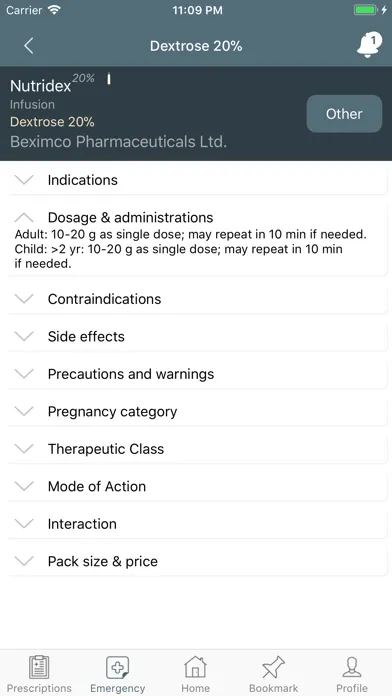Expand the Indications section
392x696 pixels.
click(x=197, y=180)
